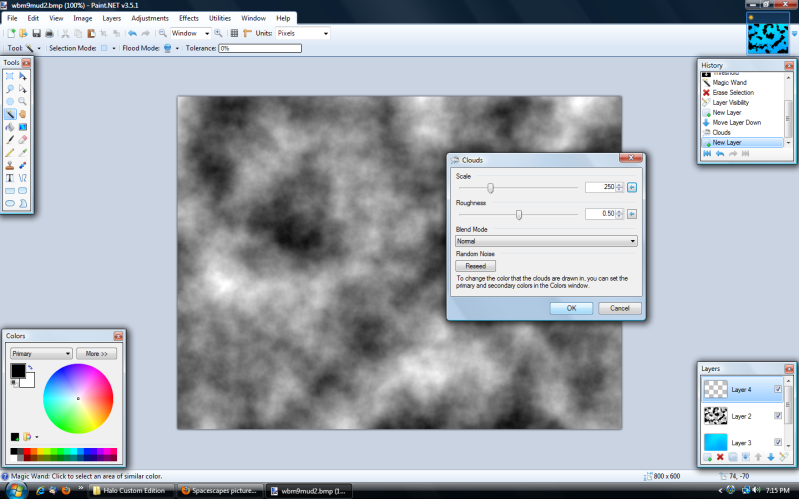The width and height of the screenshot is (799, 499).
Task: Select the Ellipse shape tool
Action: click(x=10, y=203)
